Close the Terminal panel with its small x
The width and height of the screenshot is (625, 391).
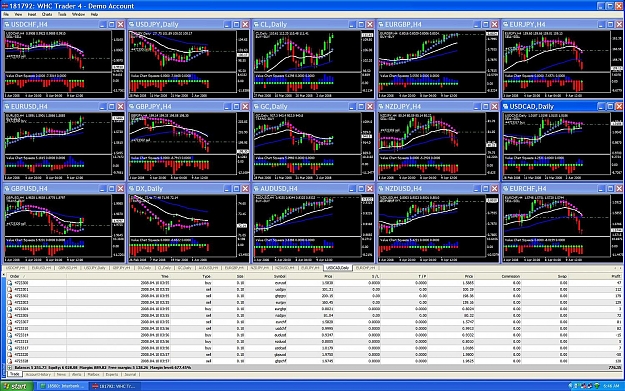coord(3,275)
